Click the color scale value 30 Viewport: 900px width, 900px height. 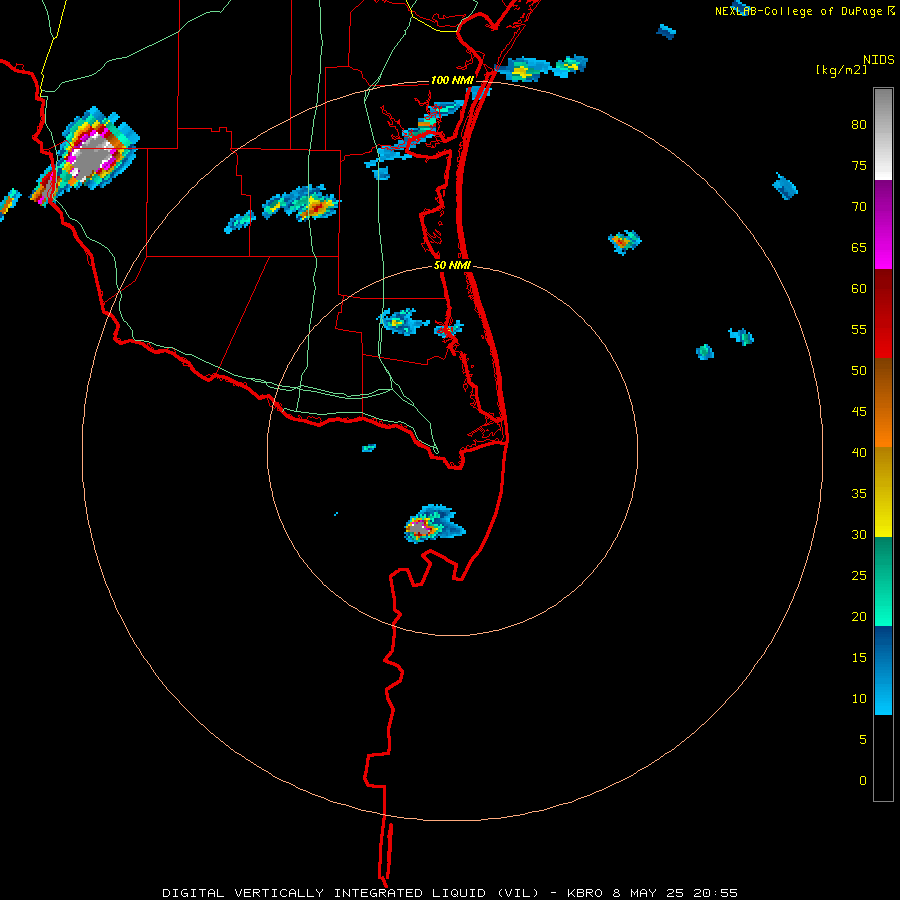tap(859, 535)
